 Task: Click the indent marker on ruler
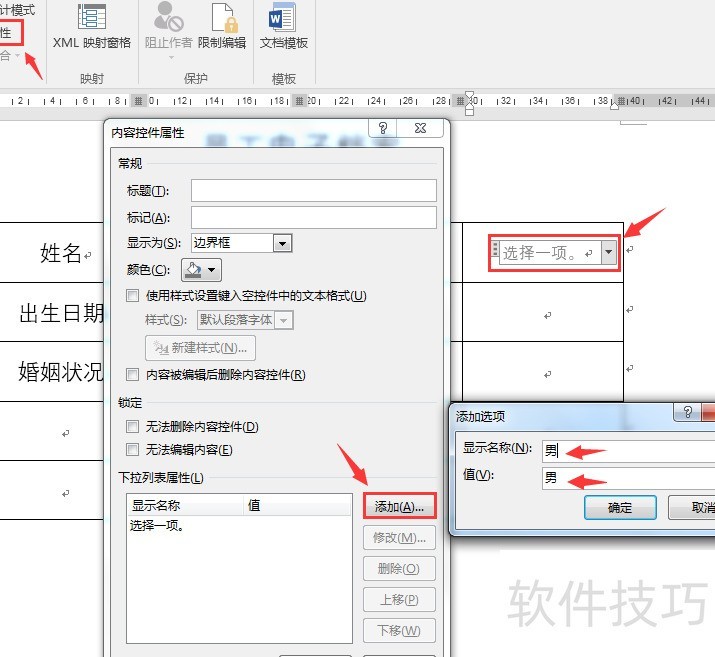pos(469,103)
